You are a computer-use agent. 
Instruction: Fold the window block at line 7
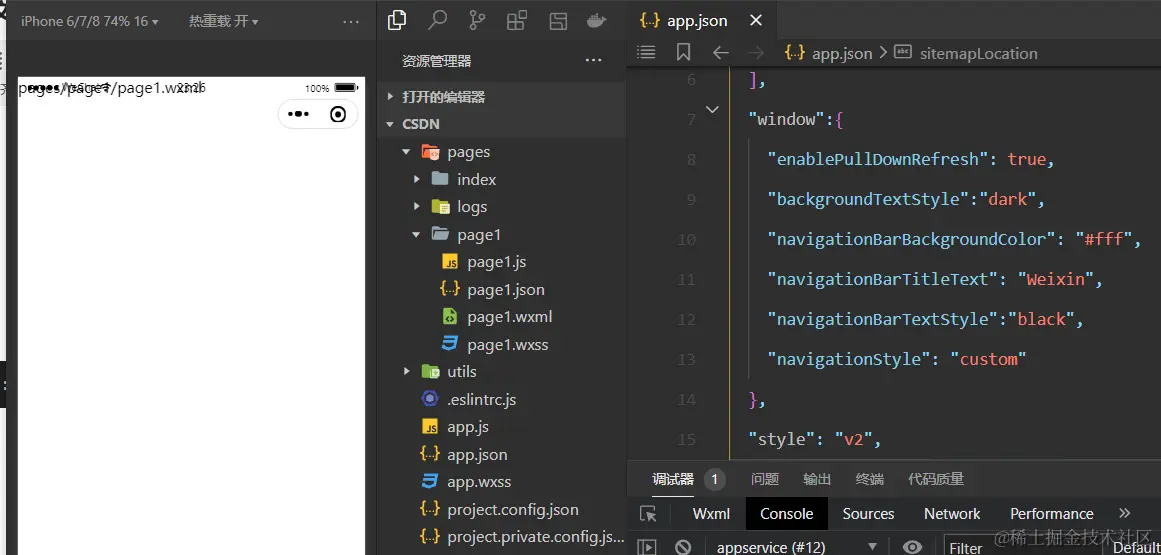pyautogui.click(x=712, y=110)
